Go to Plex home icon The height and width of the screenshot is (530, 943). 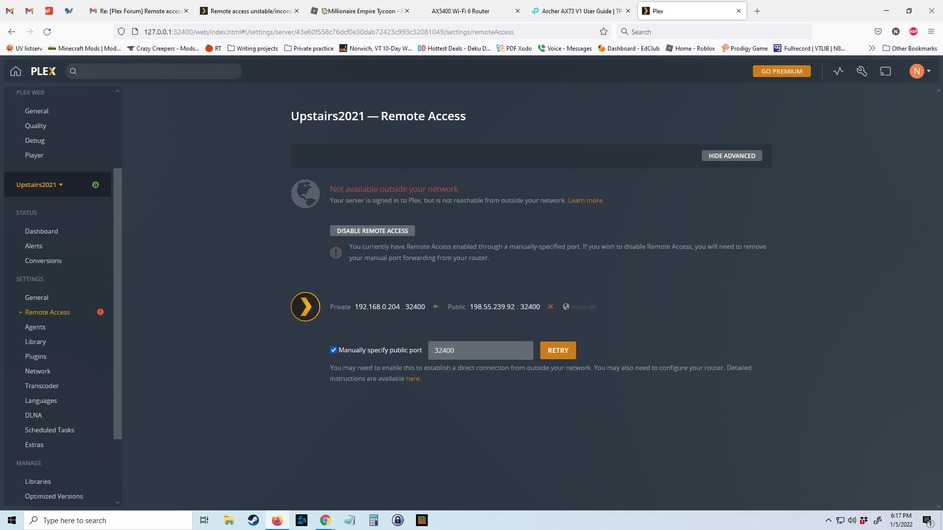coord(16,71)
